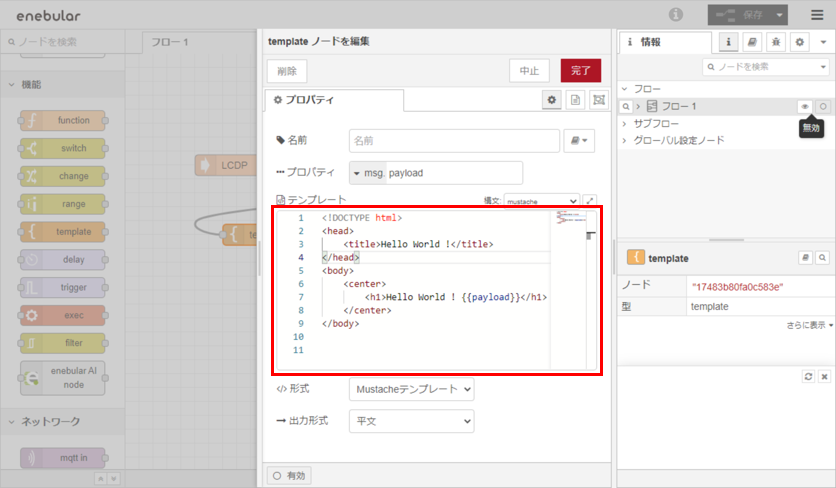Toggle visibility eye for フロー 1
Viewport: 836px width, 488px height.
[805, 107]
